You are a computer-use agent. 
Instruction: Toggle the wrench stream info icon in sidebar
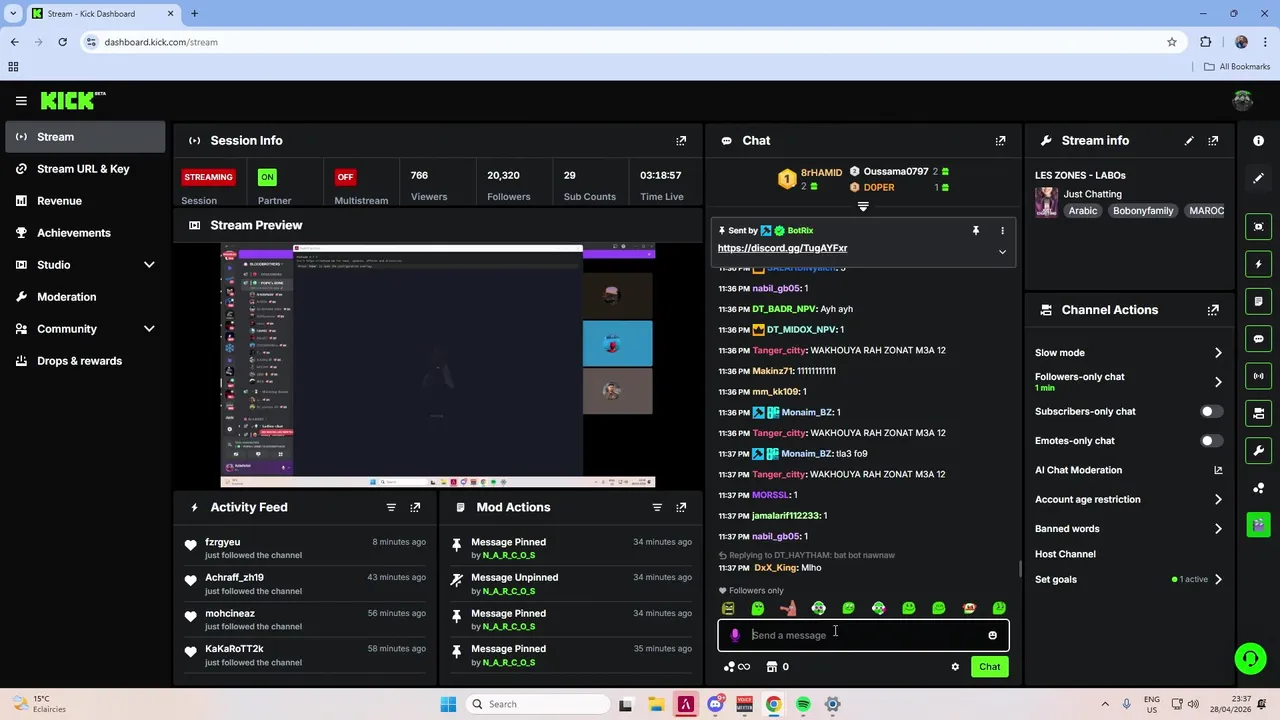coord(1258,450)
